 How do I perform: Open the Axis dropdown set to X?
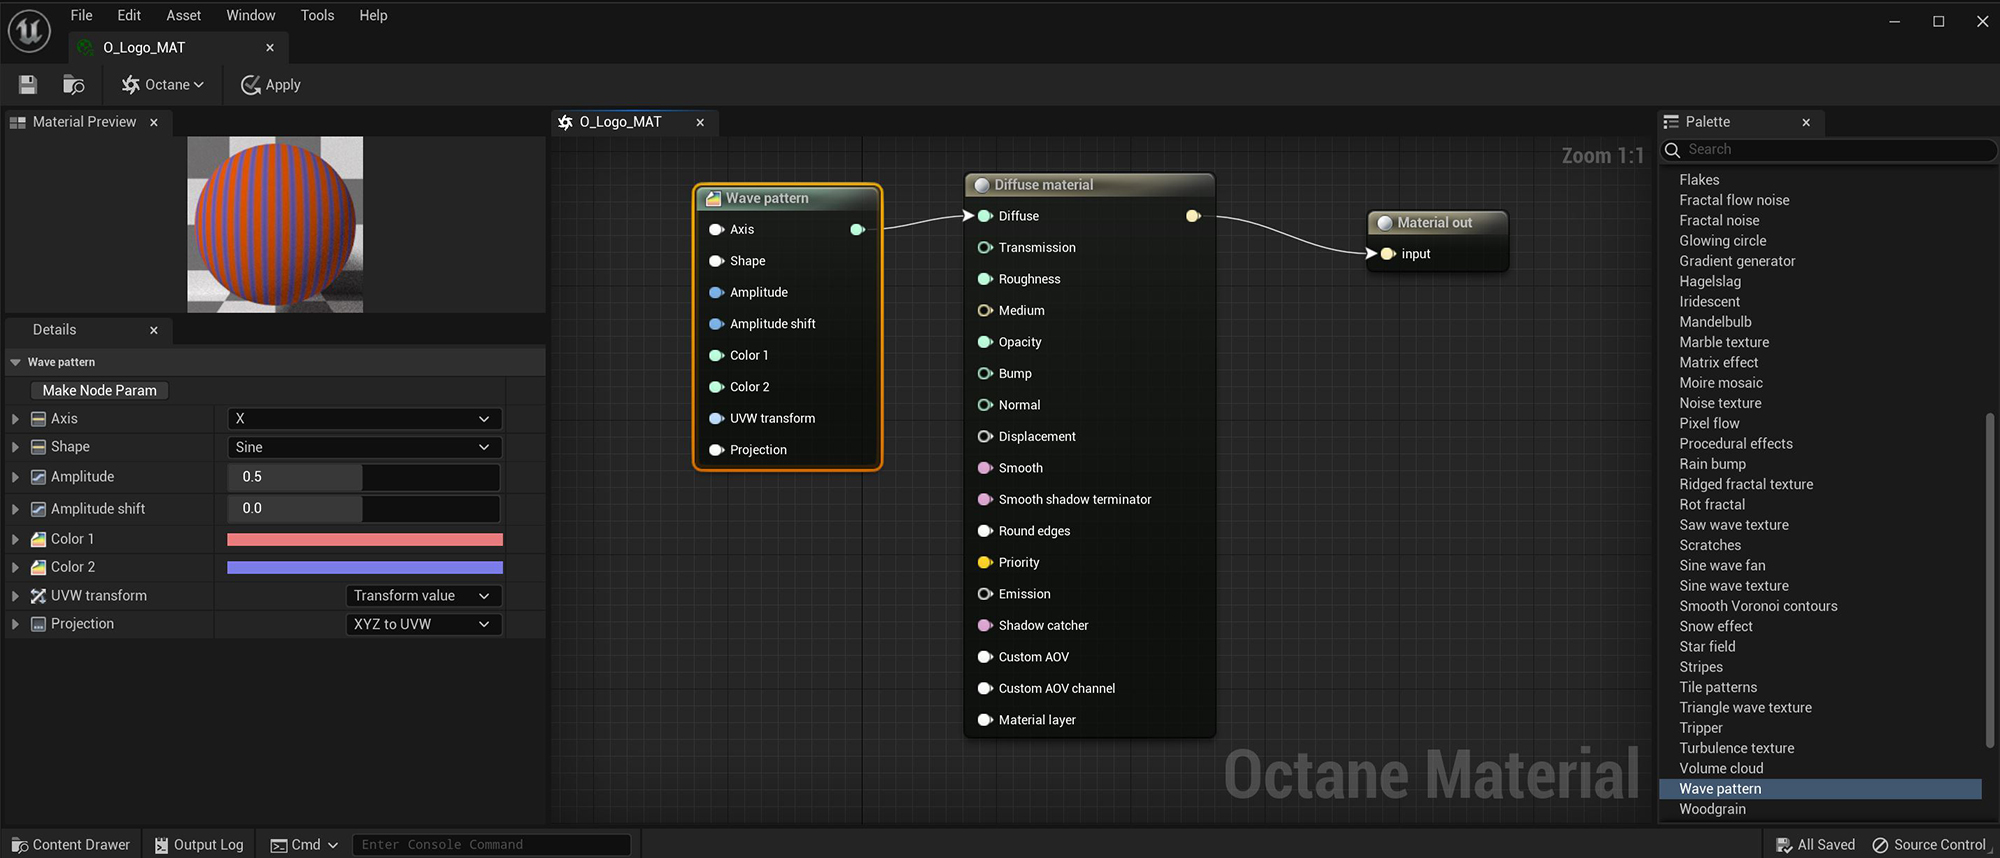[x=364, y=419]
